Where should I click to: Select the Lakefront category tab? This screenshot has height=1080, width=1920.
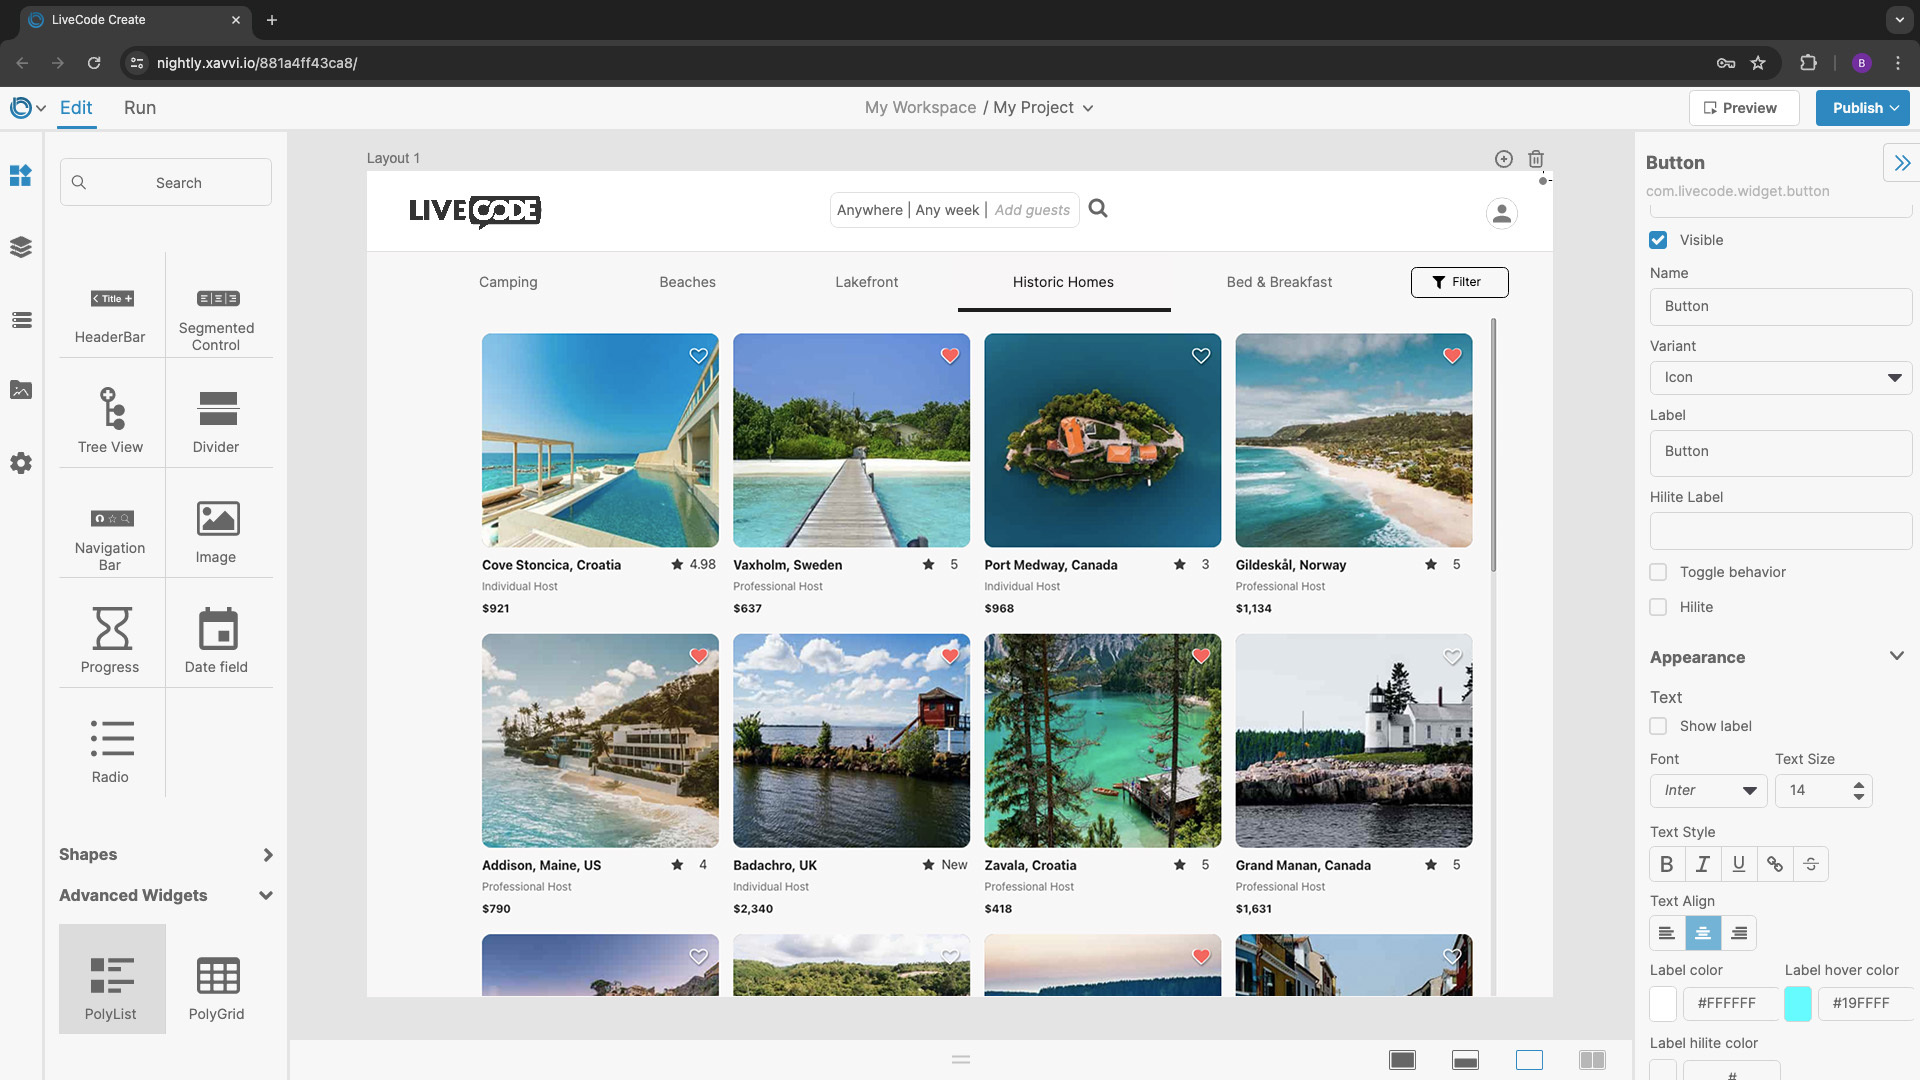coord(866,282)
